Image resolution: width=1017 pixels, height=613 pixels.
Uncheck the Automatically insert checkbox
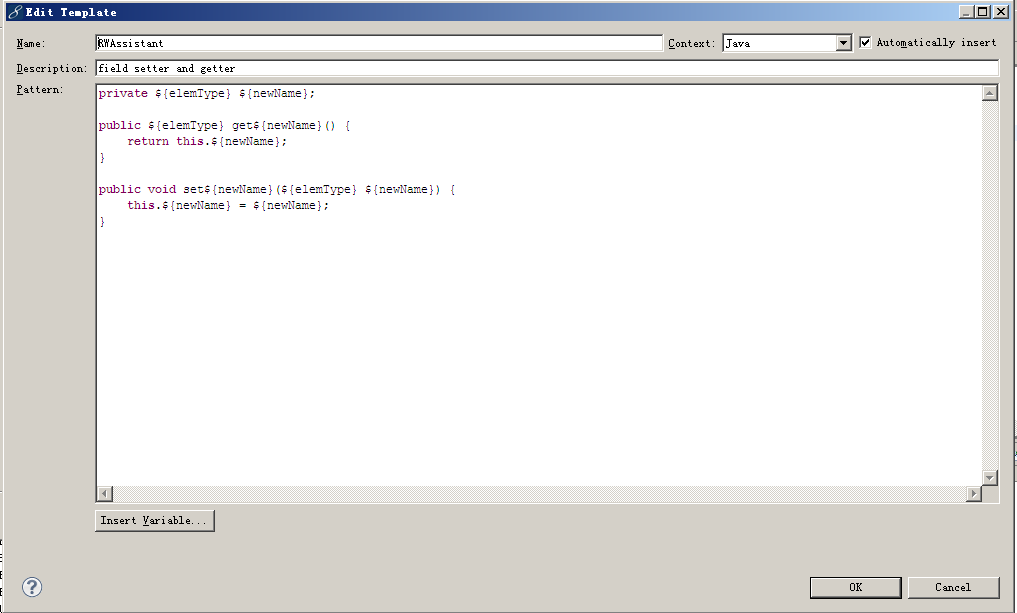tap(866, 43)
